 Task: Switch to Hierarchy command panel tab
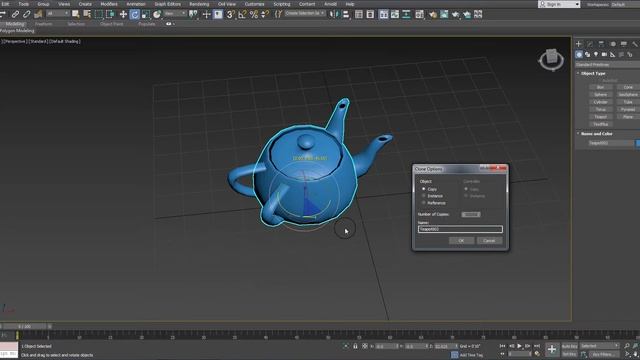point(601,44)
